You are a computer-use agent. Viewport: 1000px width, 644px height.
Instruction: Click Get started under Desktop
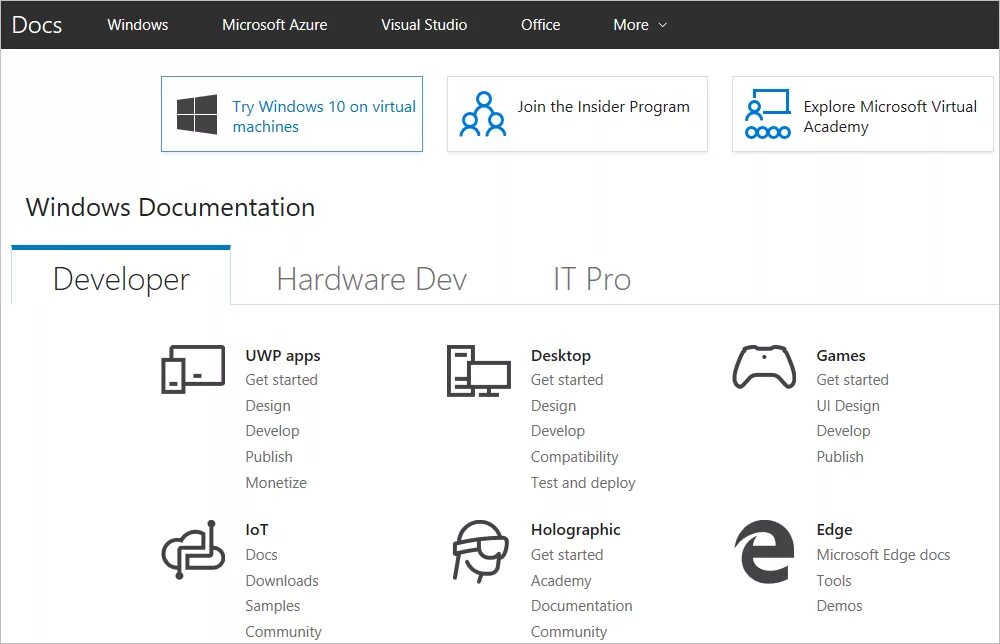[567, 380]
